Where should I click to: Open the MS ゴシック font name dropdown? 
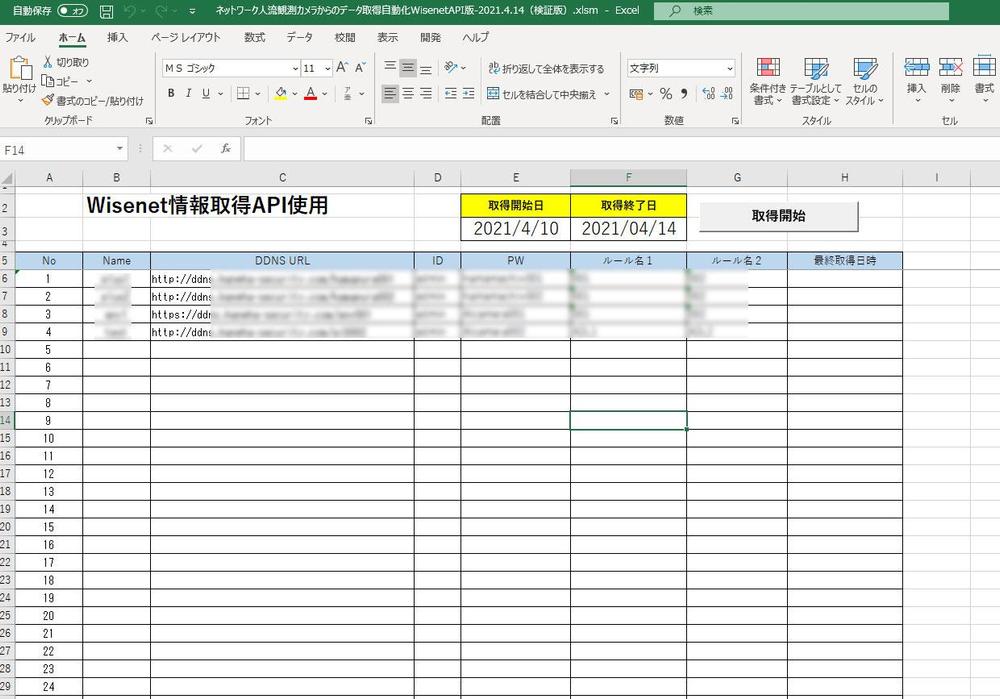295,68
